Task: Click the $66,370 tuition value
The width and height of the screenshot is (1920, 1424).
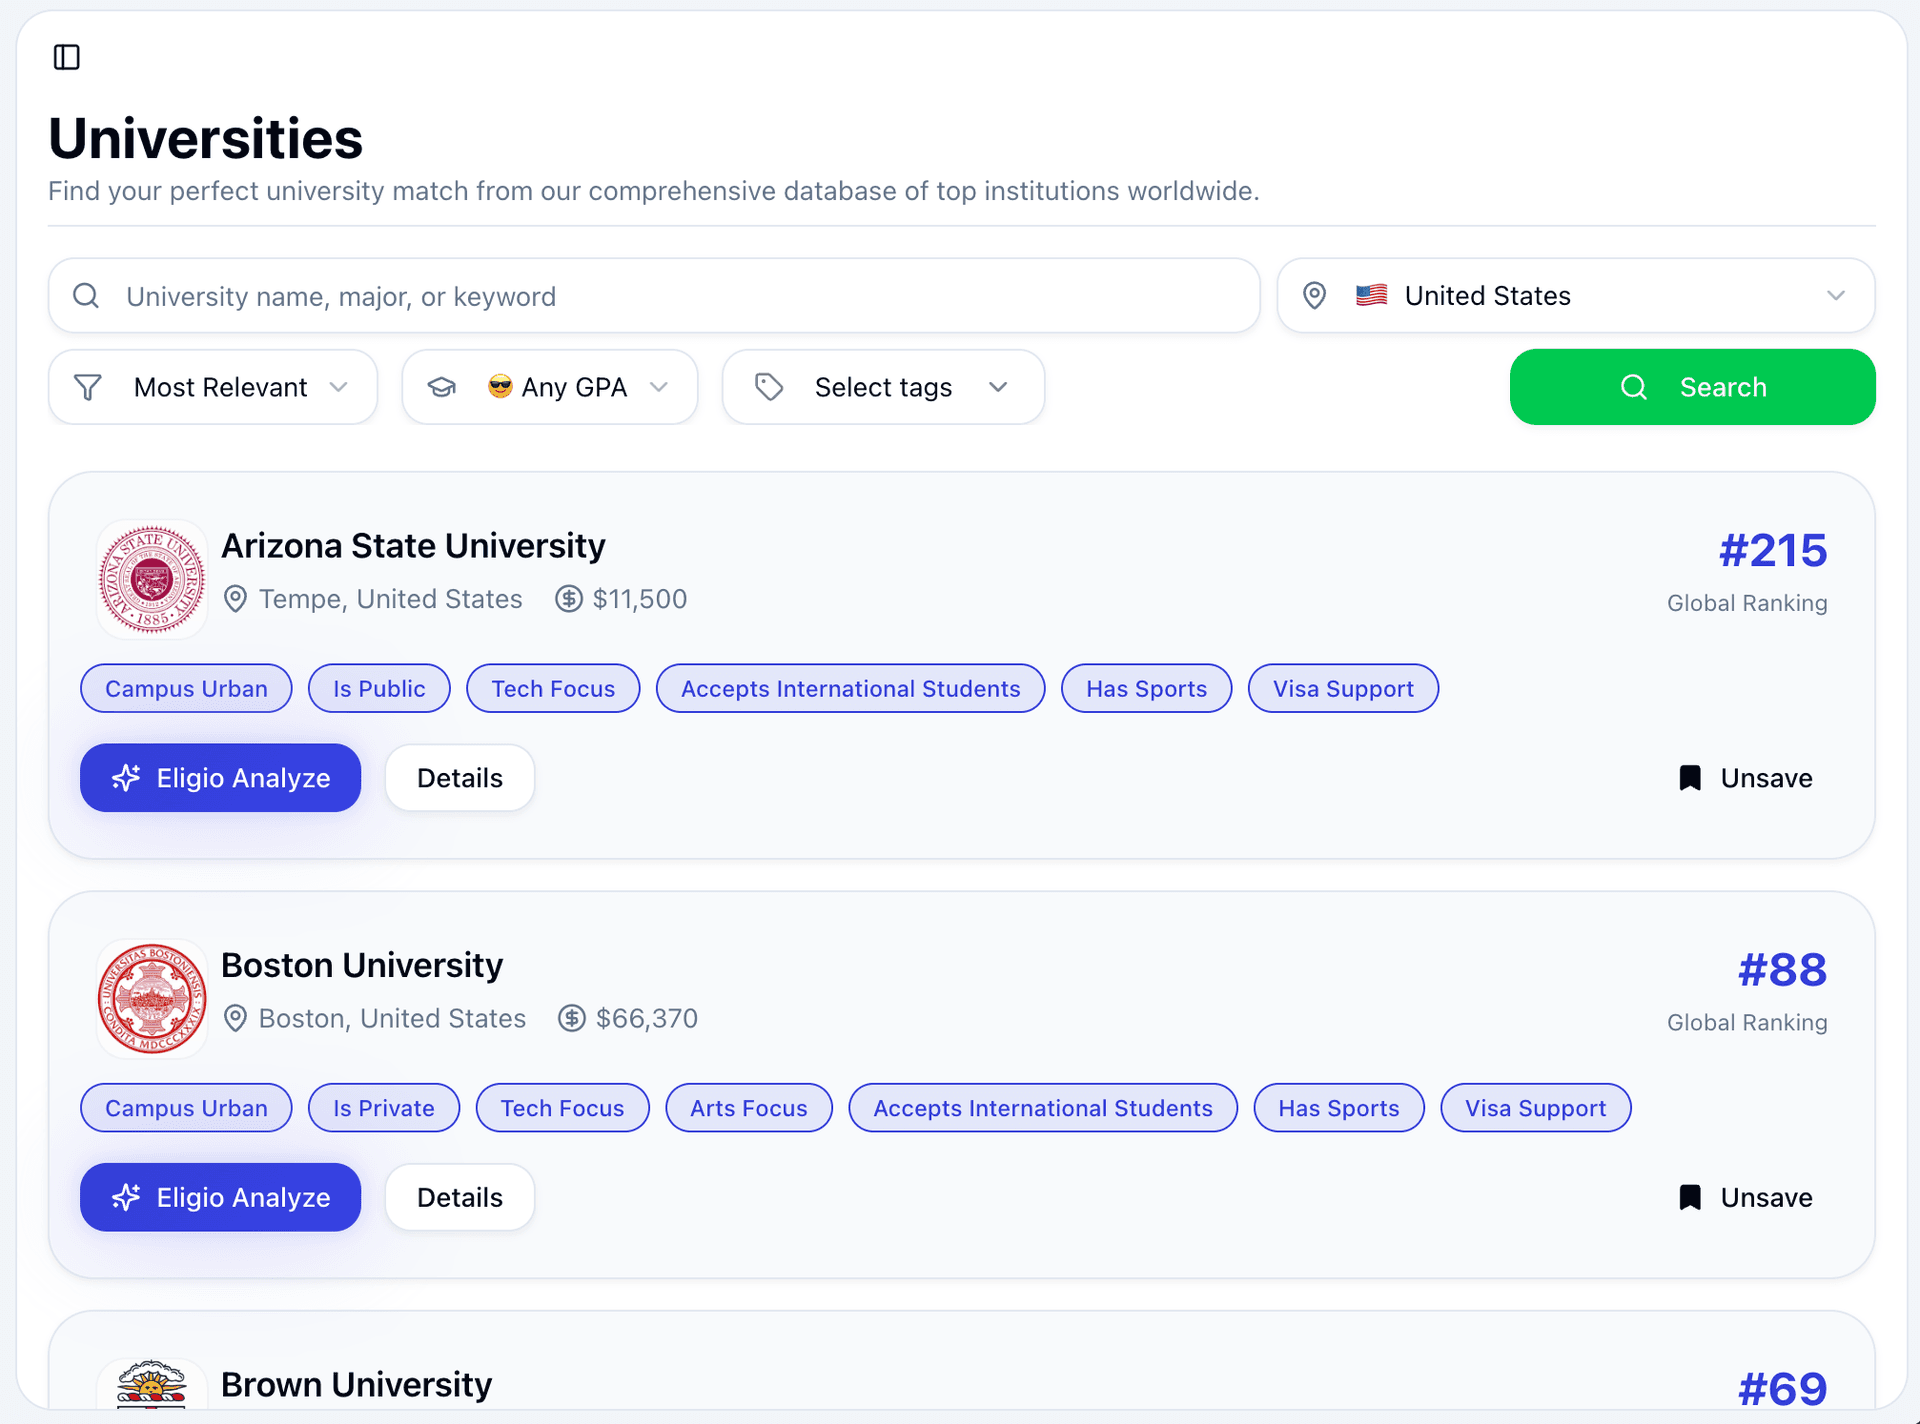Action: click(x=647, y=1019)
